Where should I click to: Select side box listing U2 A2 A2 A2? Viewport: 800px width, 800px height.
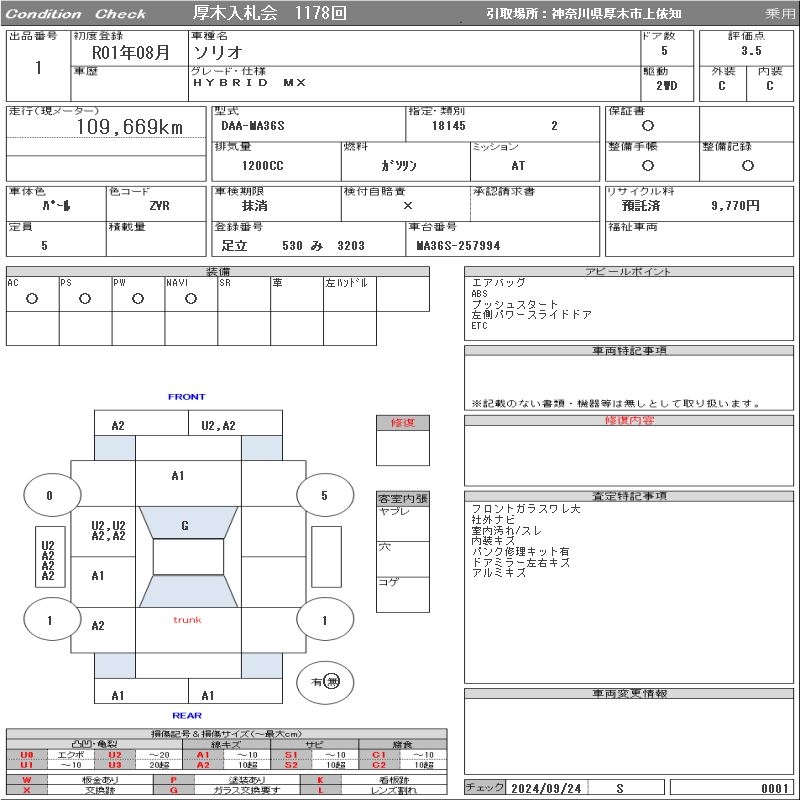click(50, 557)
